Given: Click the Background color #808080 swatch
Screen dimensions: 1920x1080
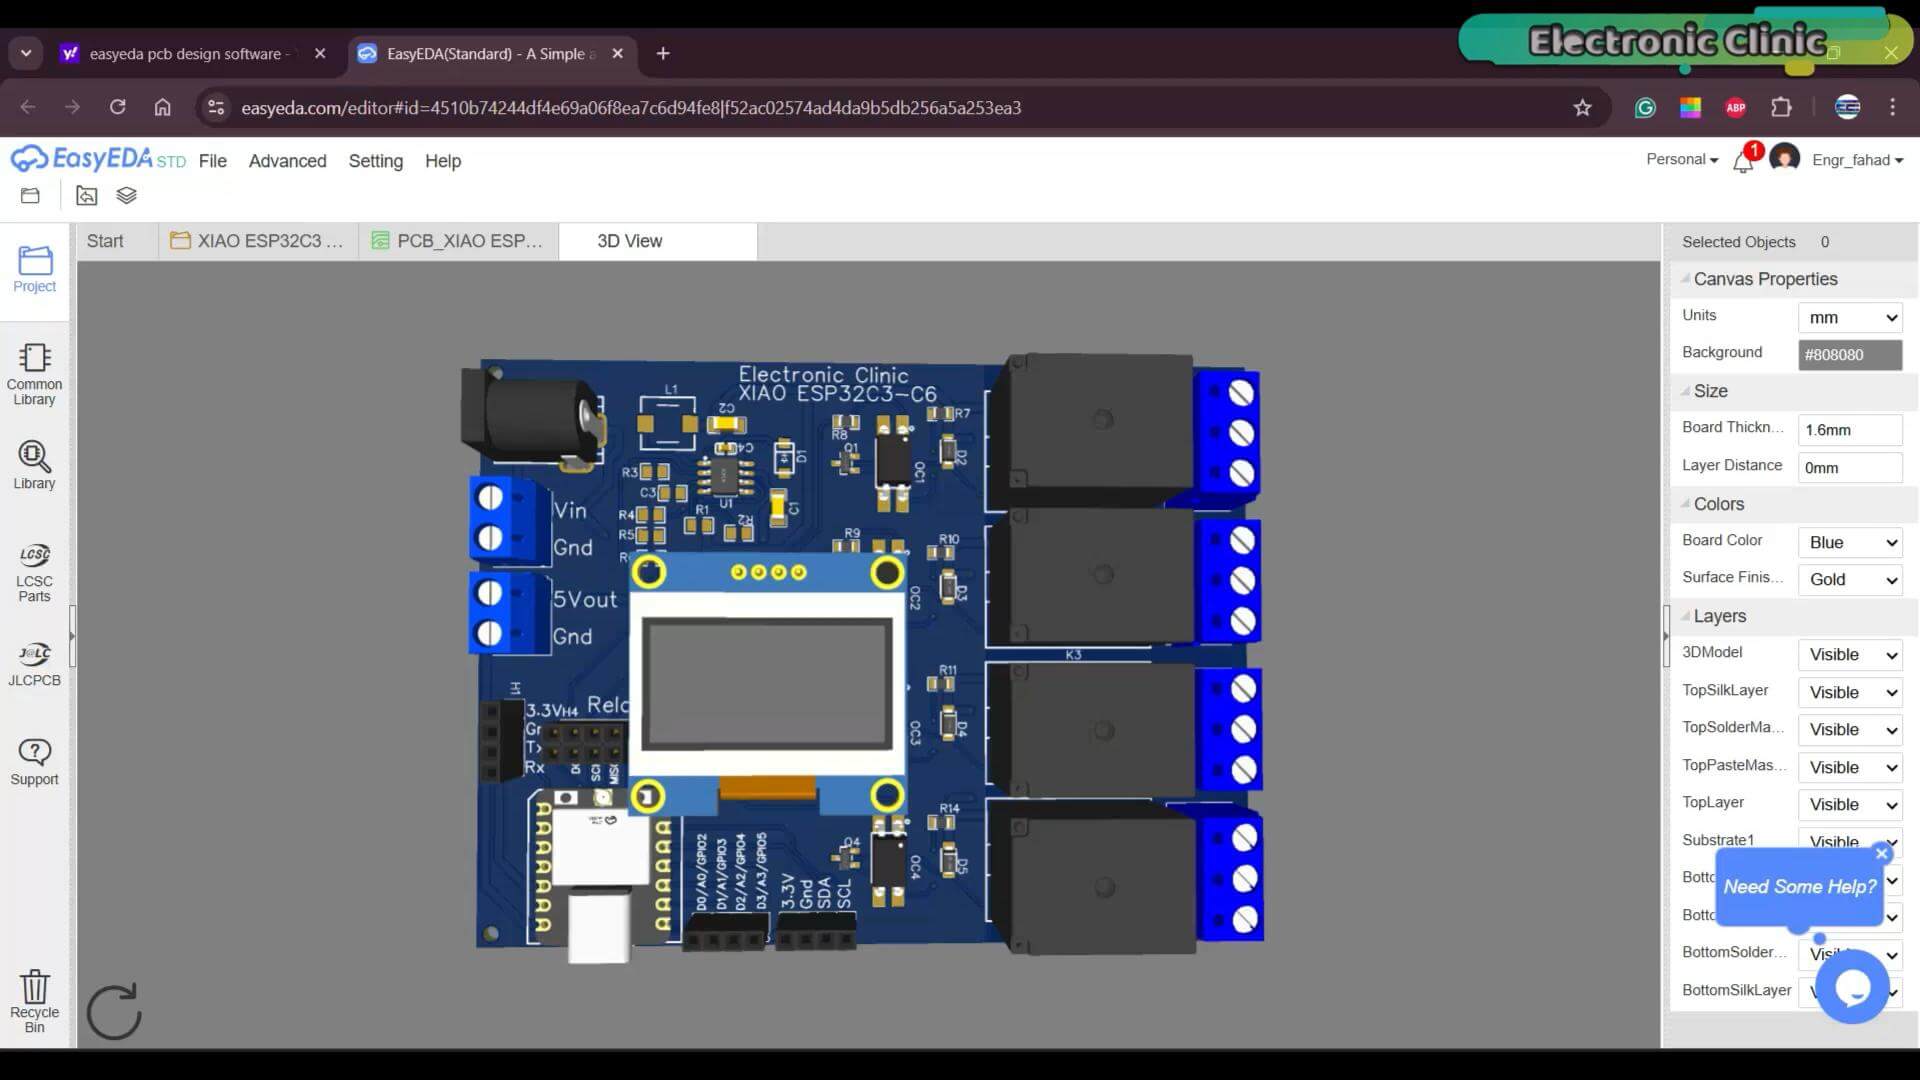Looking at the screenshot, I should point(1850,354).
